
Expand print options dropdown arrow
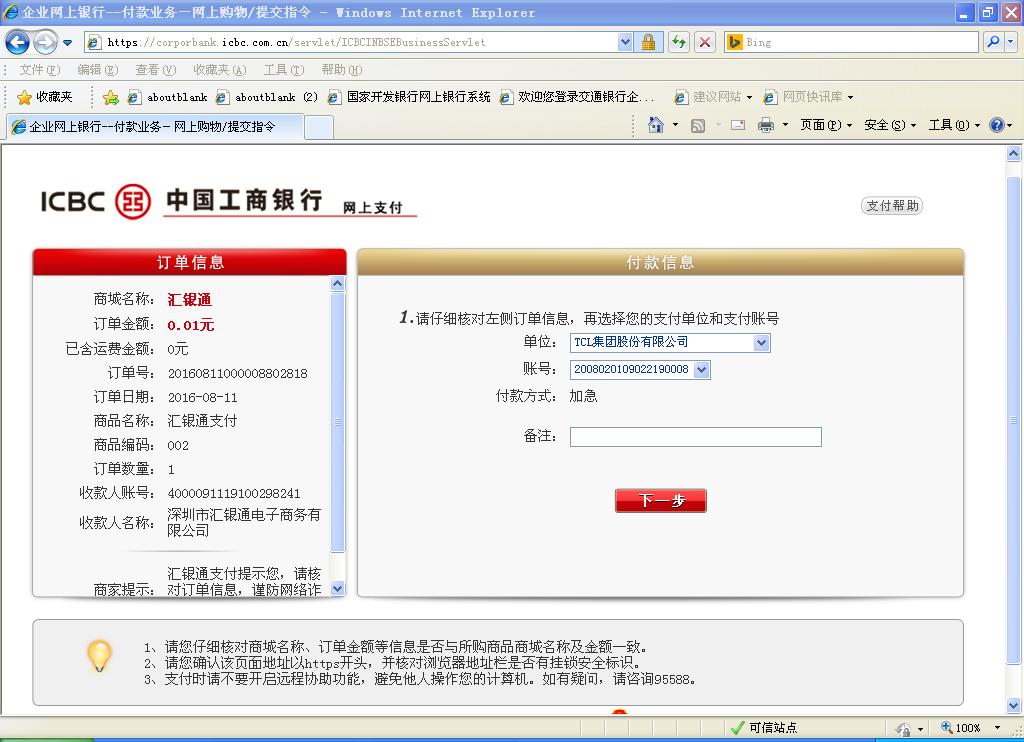785,125
